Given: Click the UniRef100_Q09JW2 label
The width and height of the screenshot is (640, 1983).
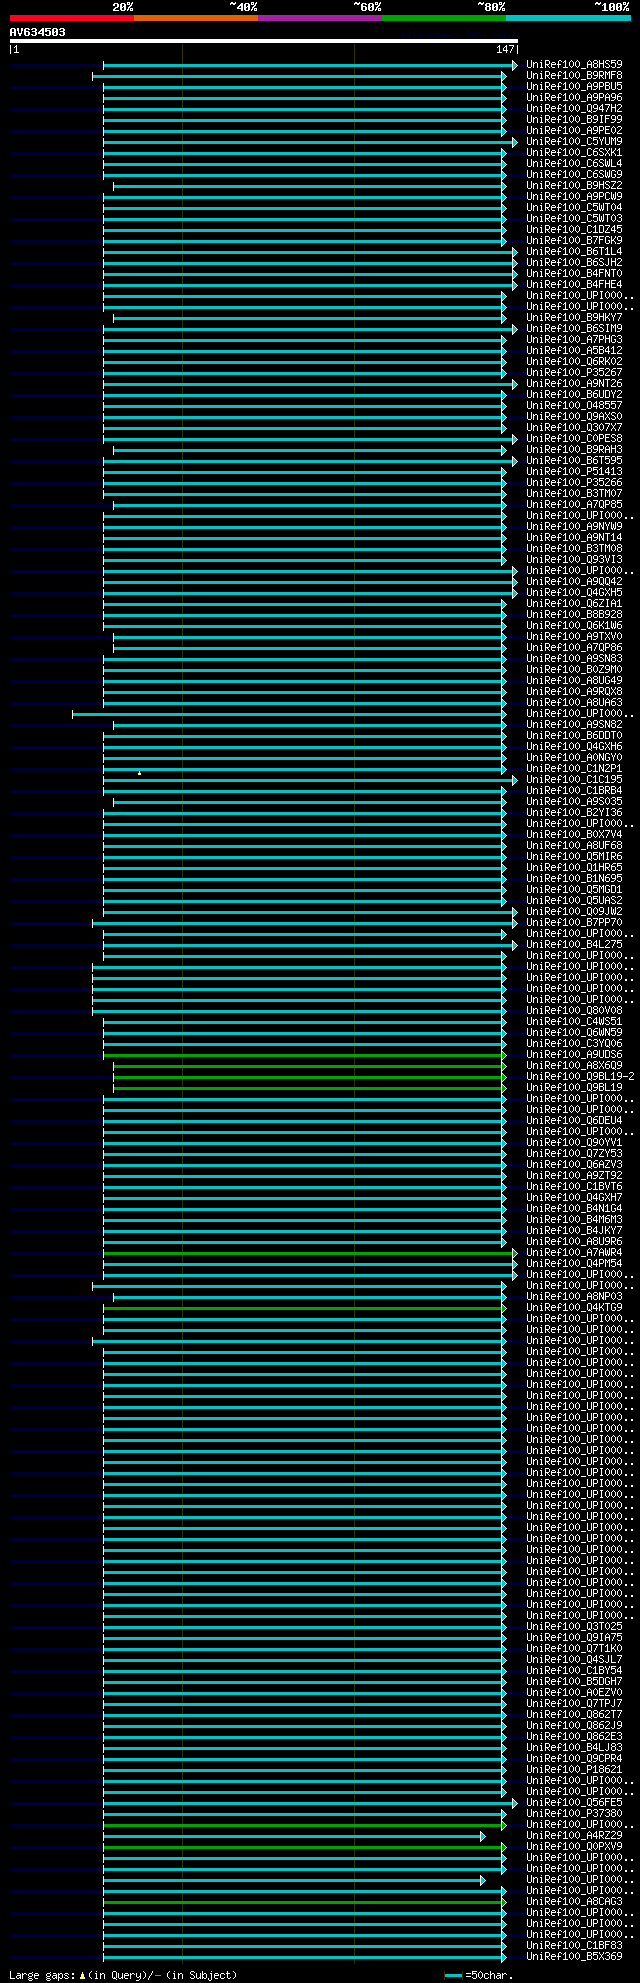Looking at the screenshot, I should 574,912.
